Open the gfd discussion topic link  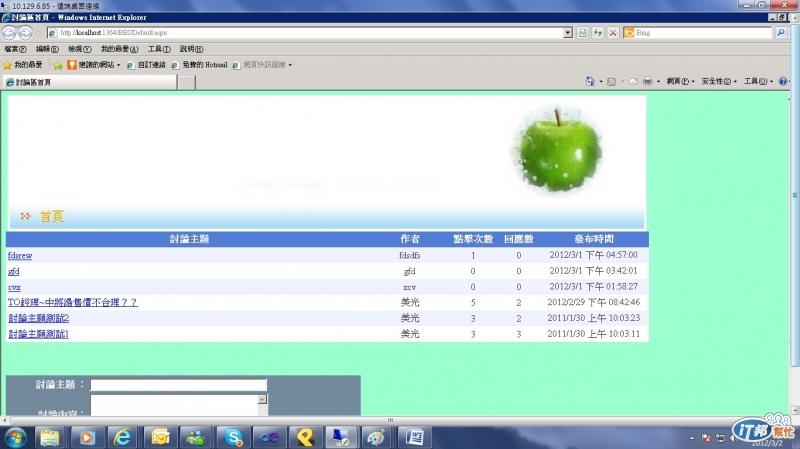pos(14,271)
